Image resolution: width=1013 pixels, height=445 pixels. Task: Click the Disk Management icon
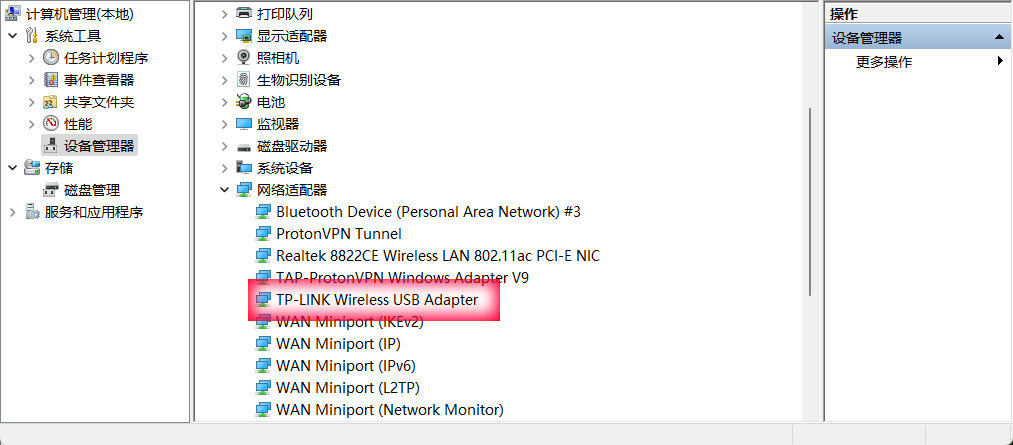click(51, 190)
